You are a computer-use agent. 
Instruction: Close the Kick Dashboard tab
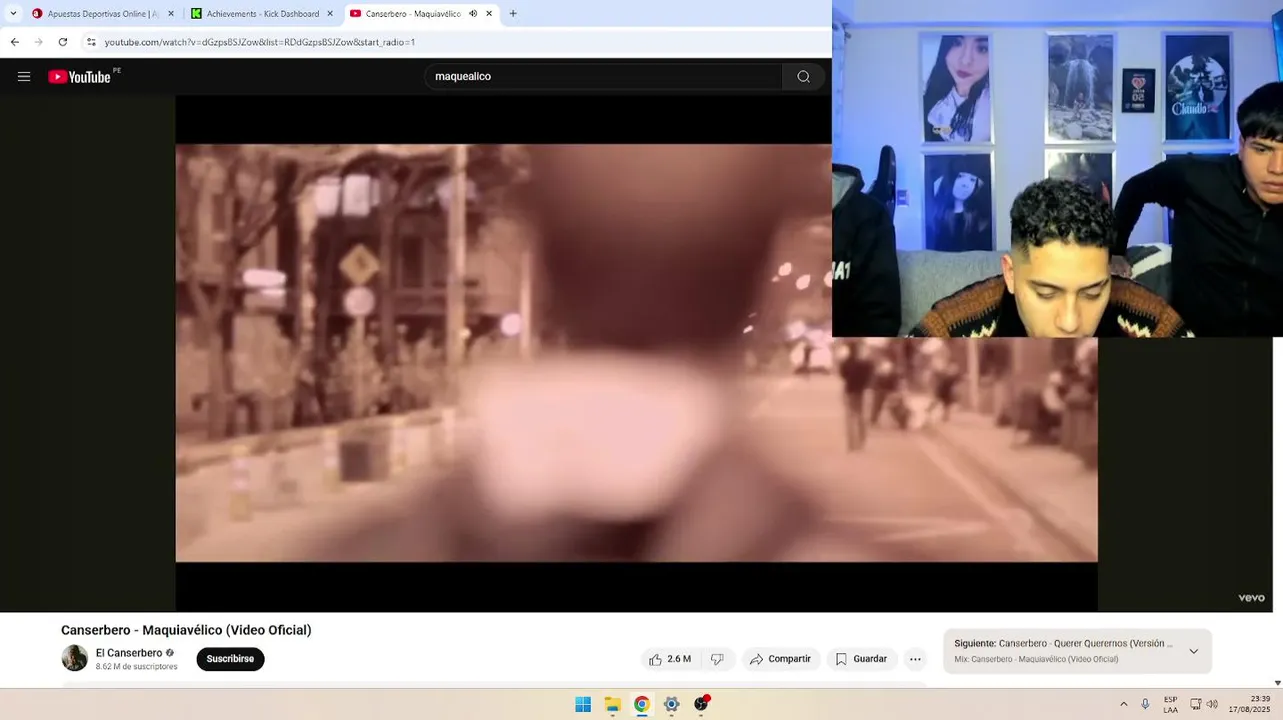tap(330, 14)
